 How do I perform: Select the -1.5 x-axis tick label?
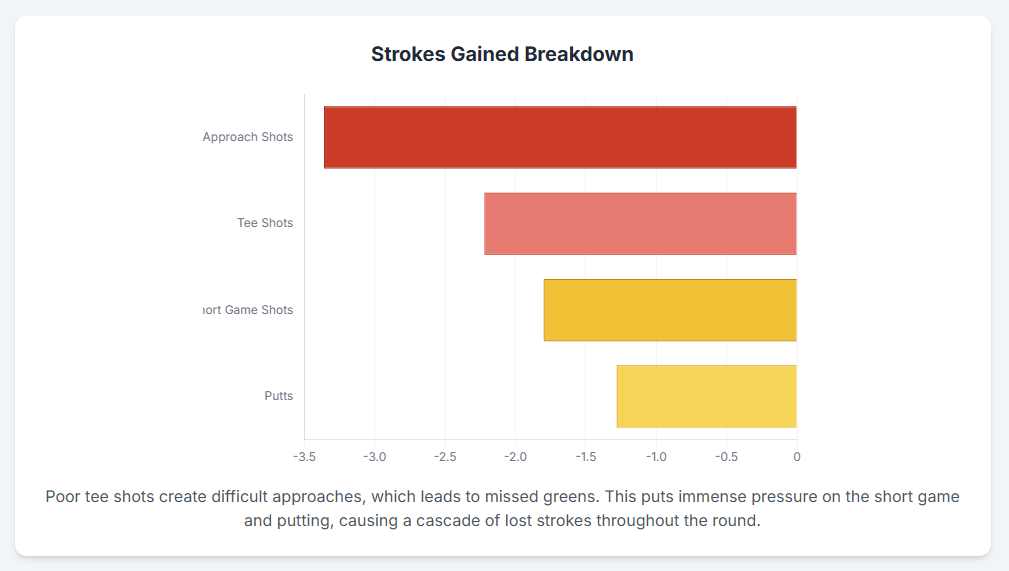coord(585,457)
